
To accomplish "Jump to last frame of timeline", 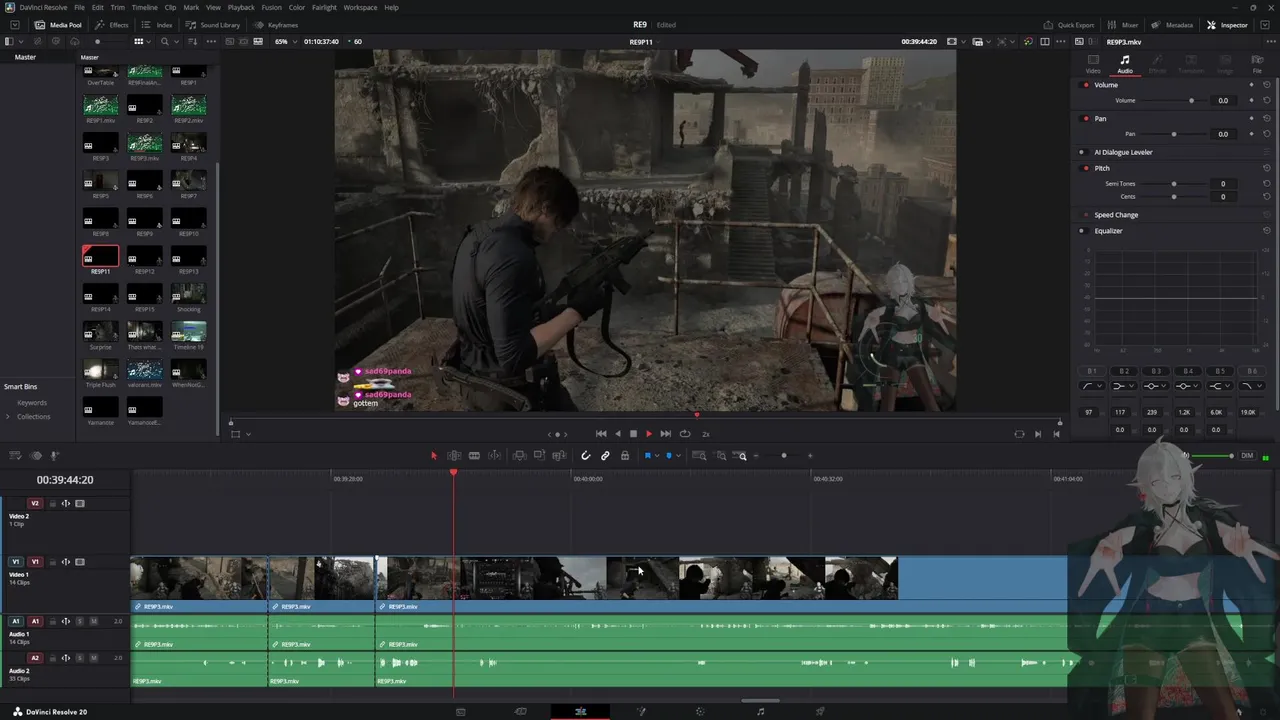I will (666, 434).
